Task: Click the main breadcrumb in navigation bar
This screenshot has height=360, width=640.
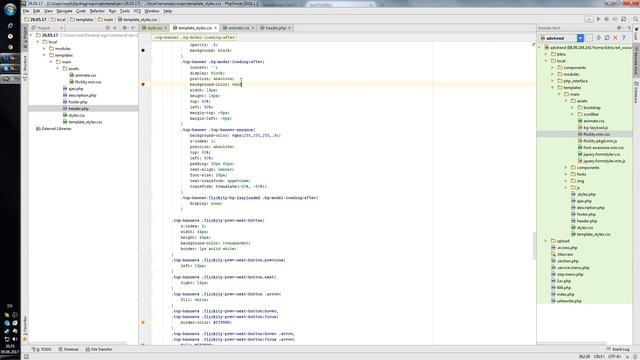Action: point(105,19)
